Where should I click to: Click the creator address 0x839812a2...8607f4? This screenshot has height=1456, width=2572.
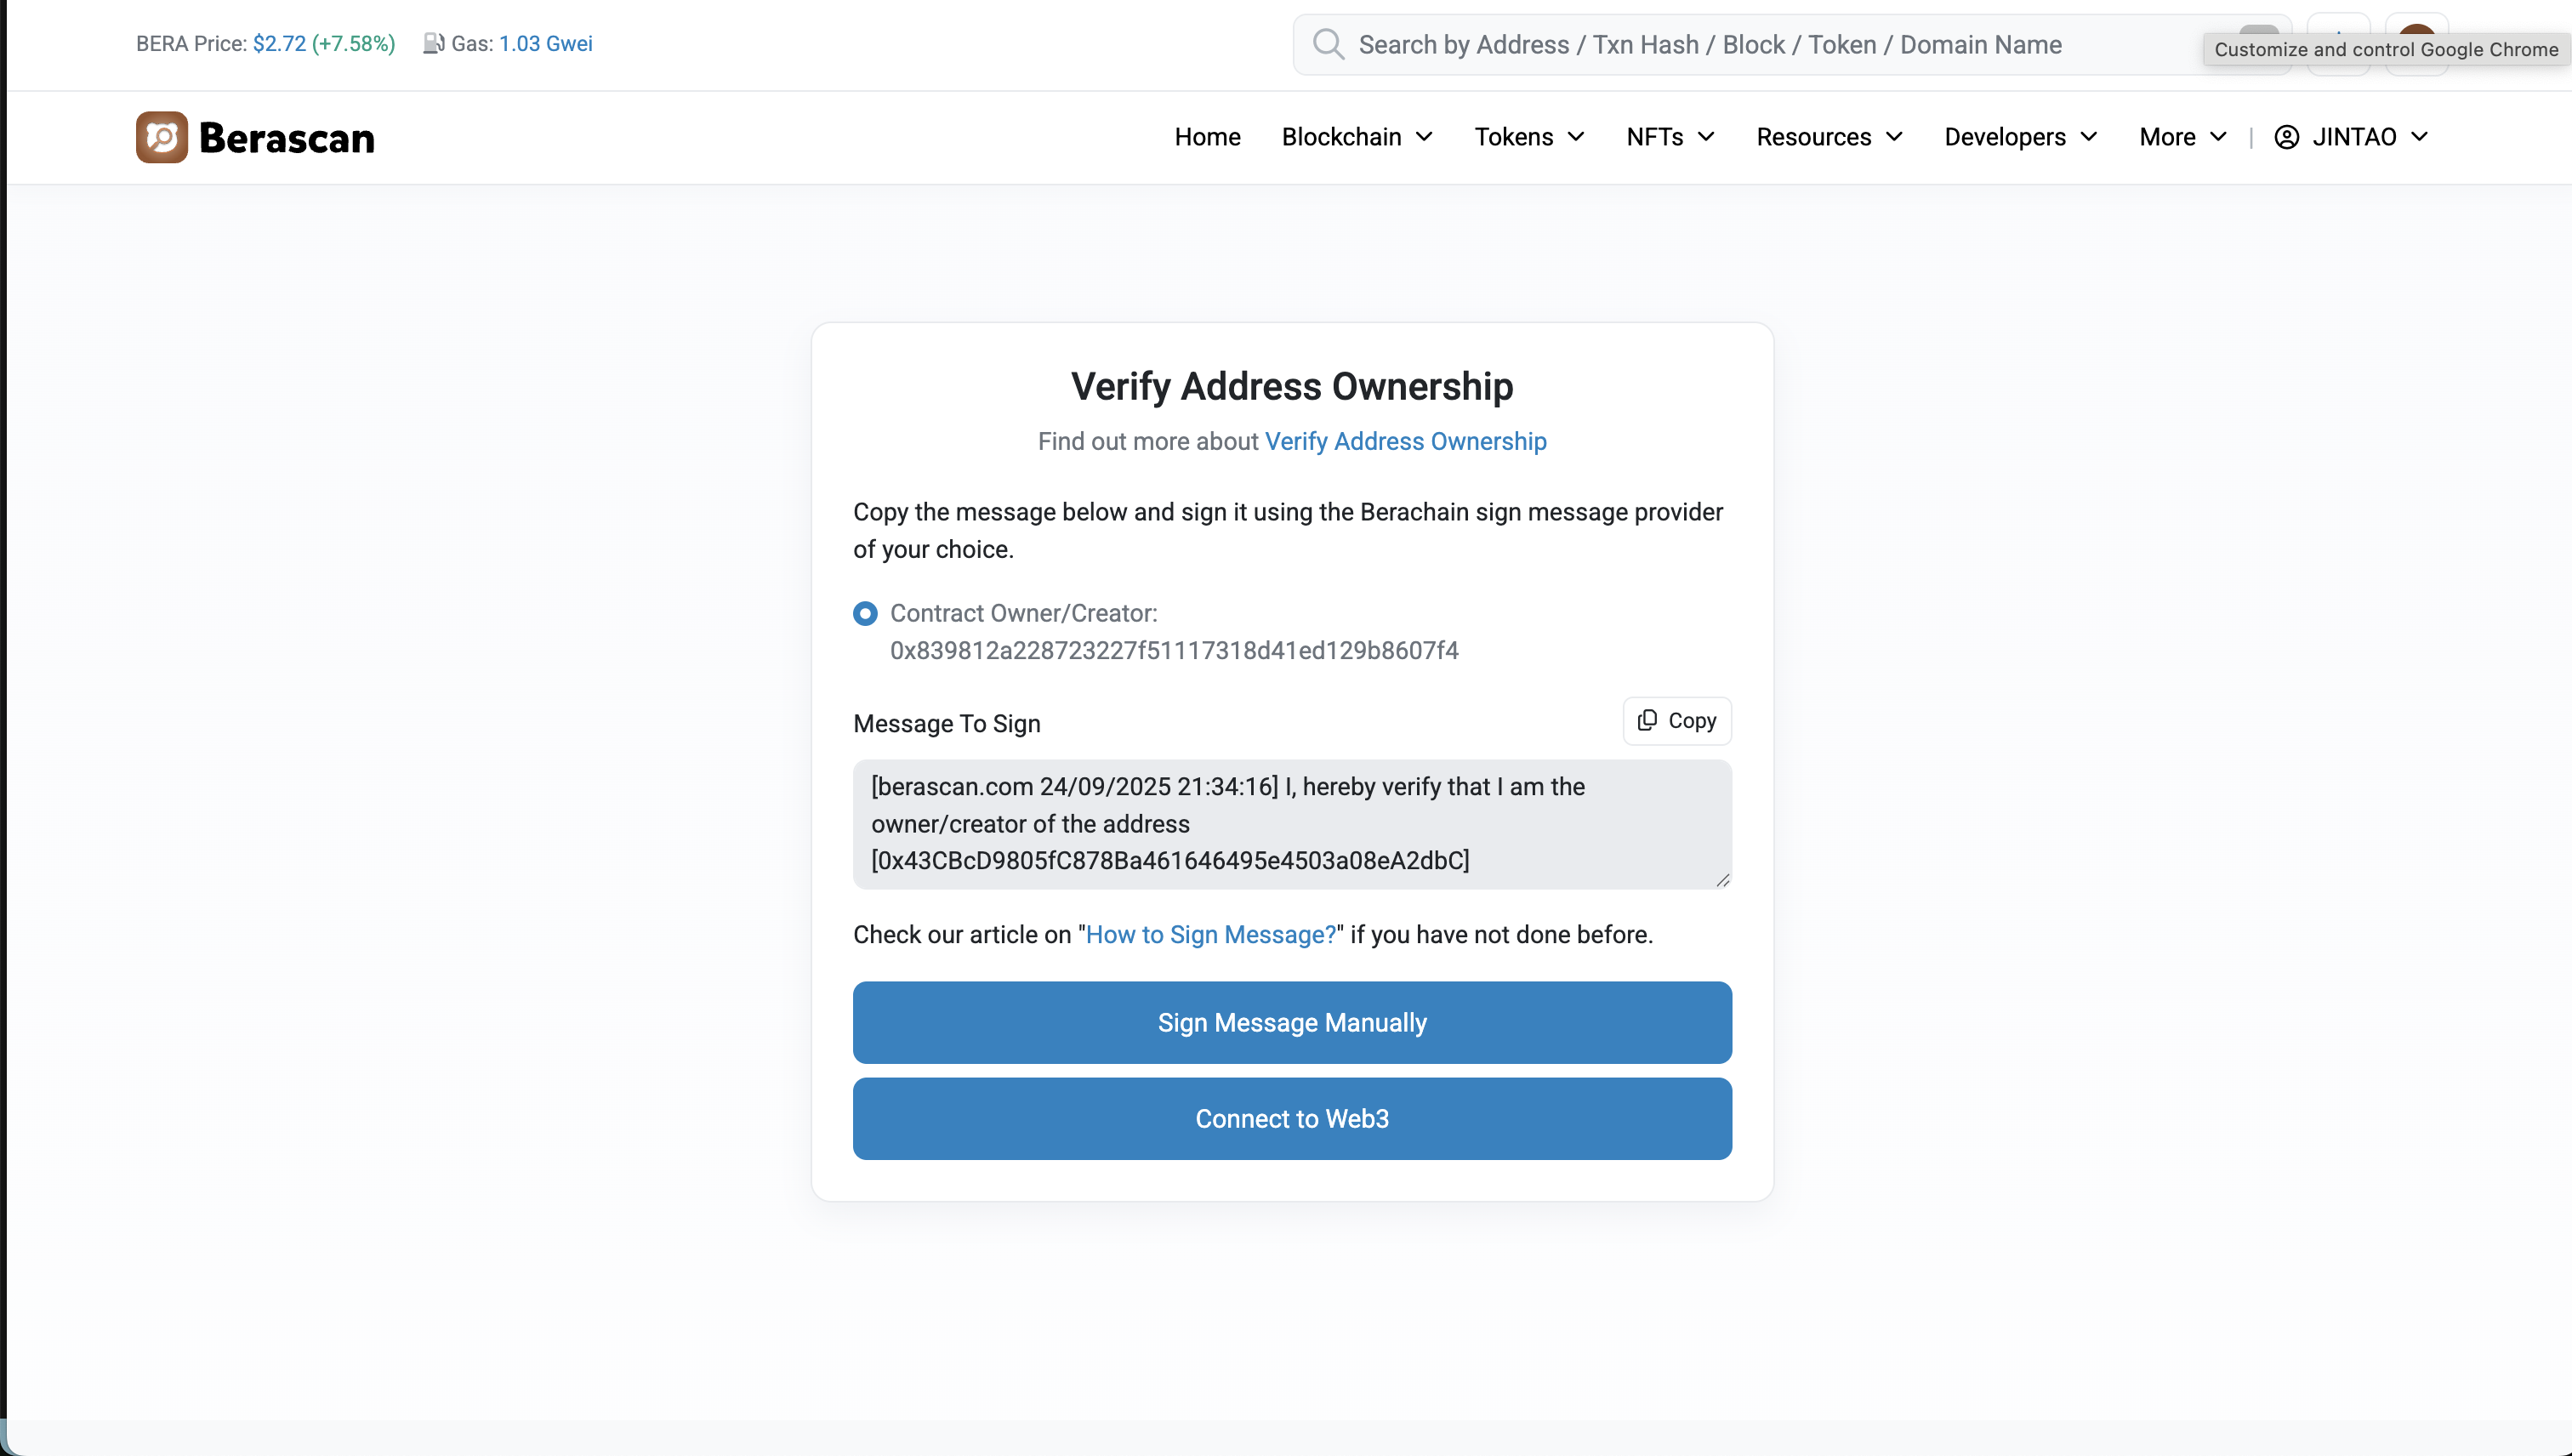(1174, 650)
